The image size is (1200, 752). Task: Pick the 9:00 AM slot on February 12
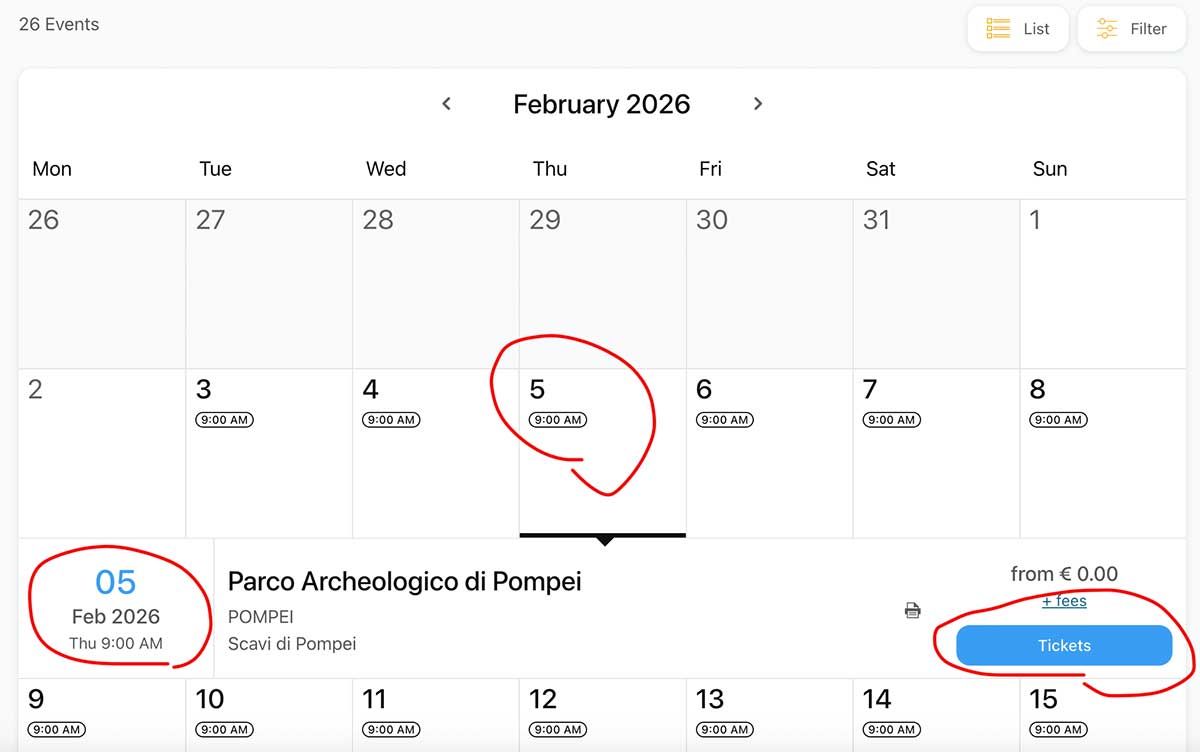coord(558,730)
